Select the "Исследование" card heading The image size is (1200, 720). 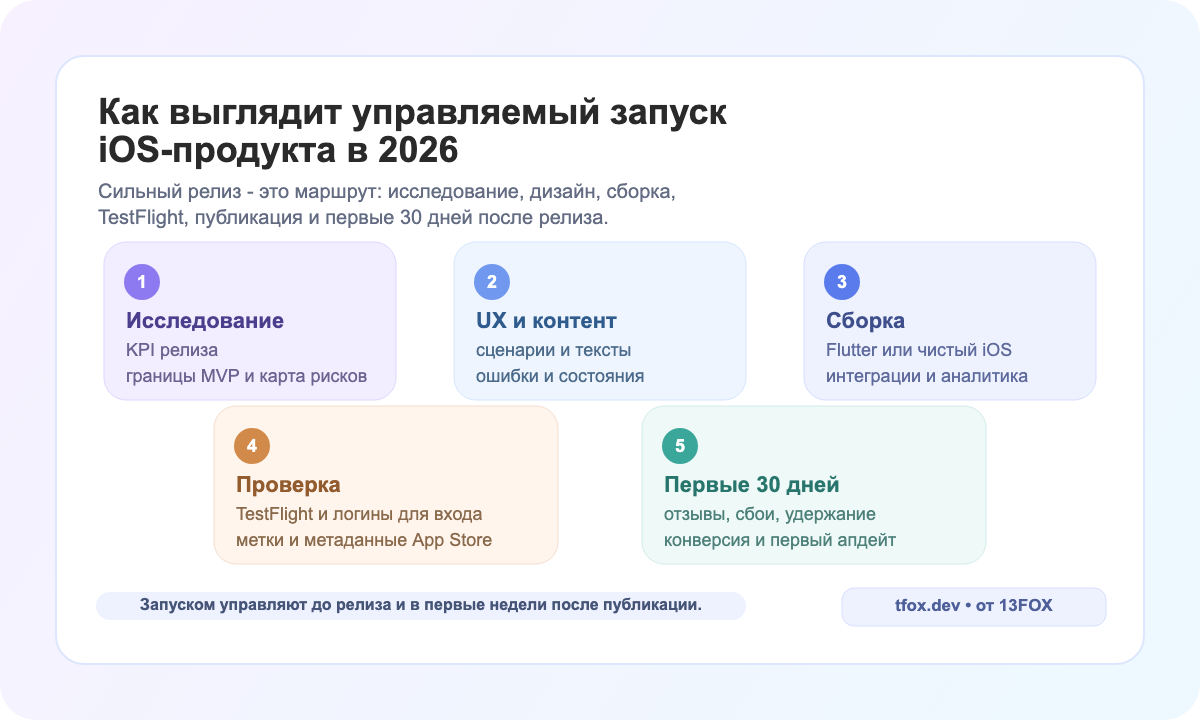coord(204,321)
